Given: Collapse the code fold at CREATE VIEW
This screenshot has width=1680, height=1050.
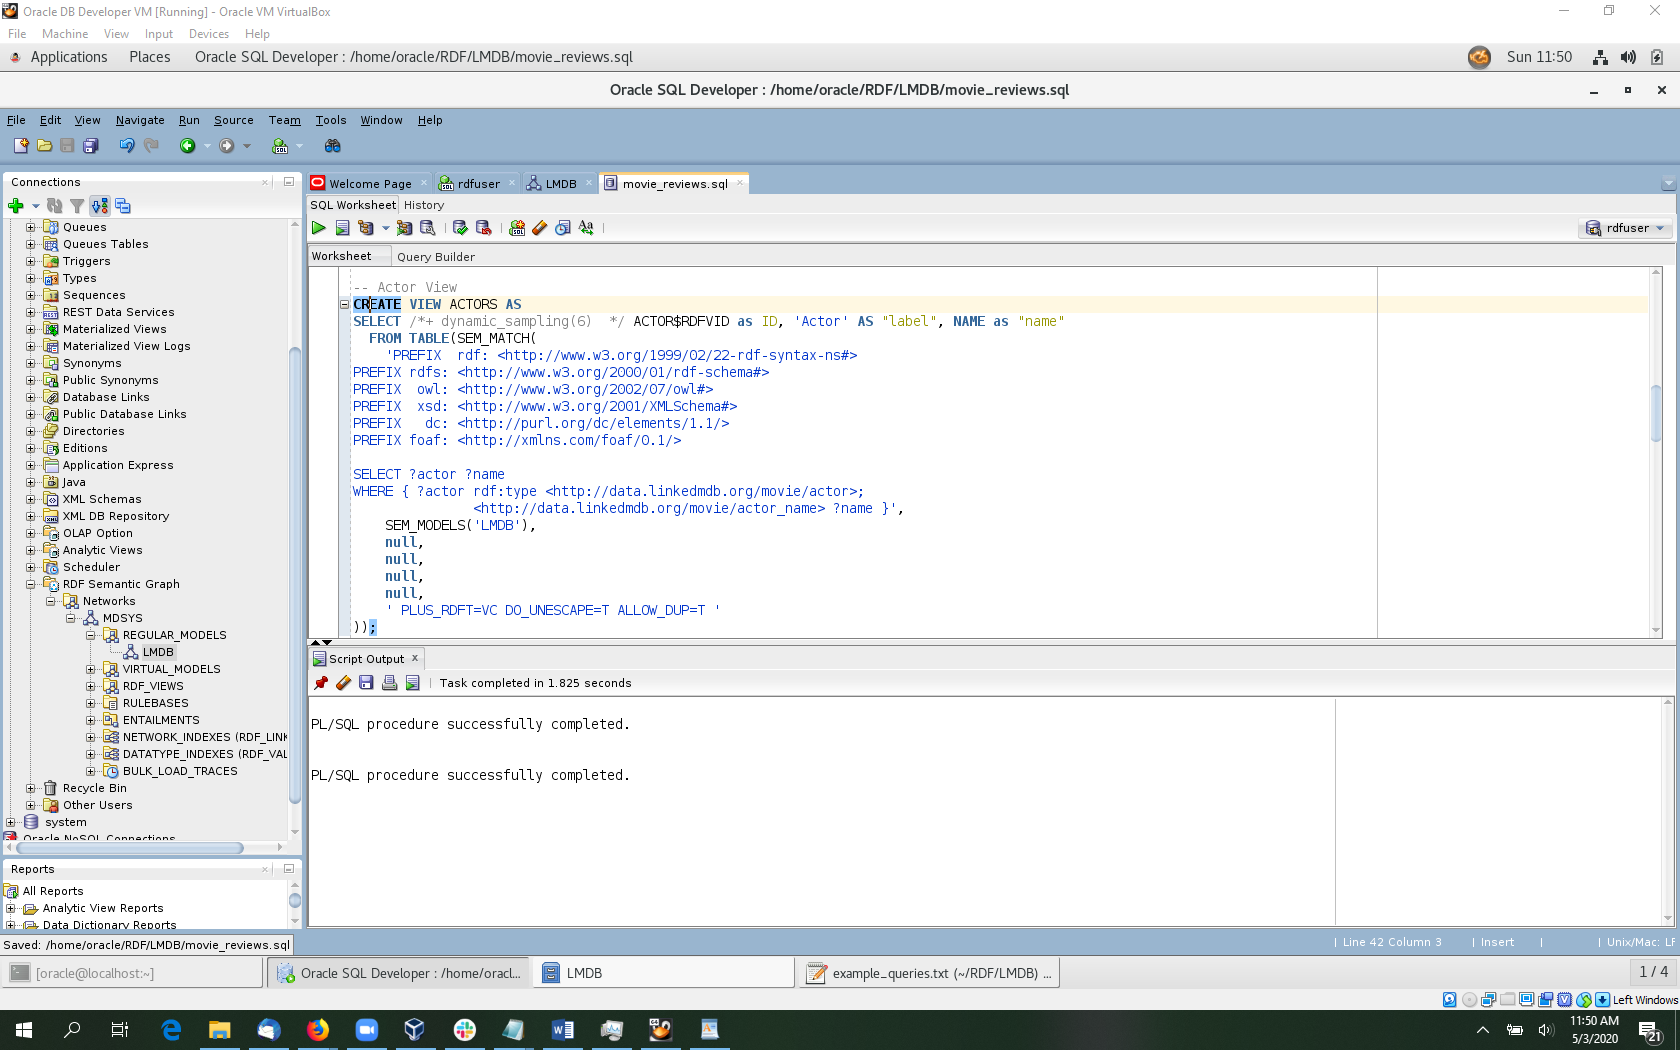Looking at the screenshot, I should click(344, 304).
